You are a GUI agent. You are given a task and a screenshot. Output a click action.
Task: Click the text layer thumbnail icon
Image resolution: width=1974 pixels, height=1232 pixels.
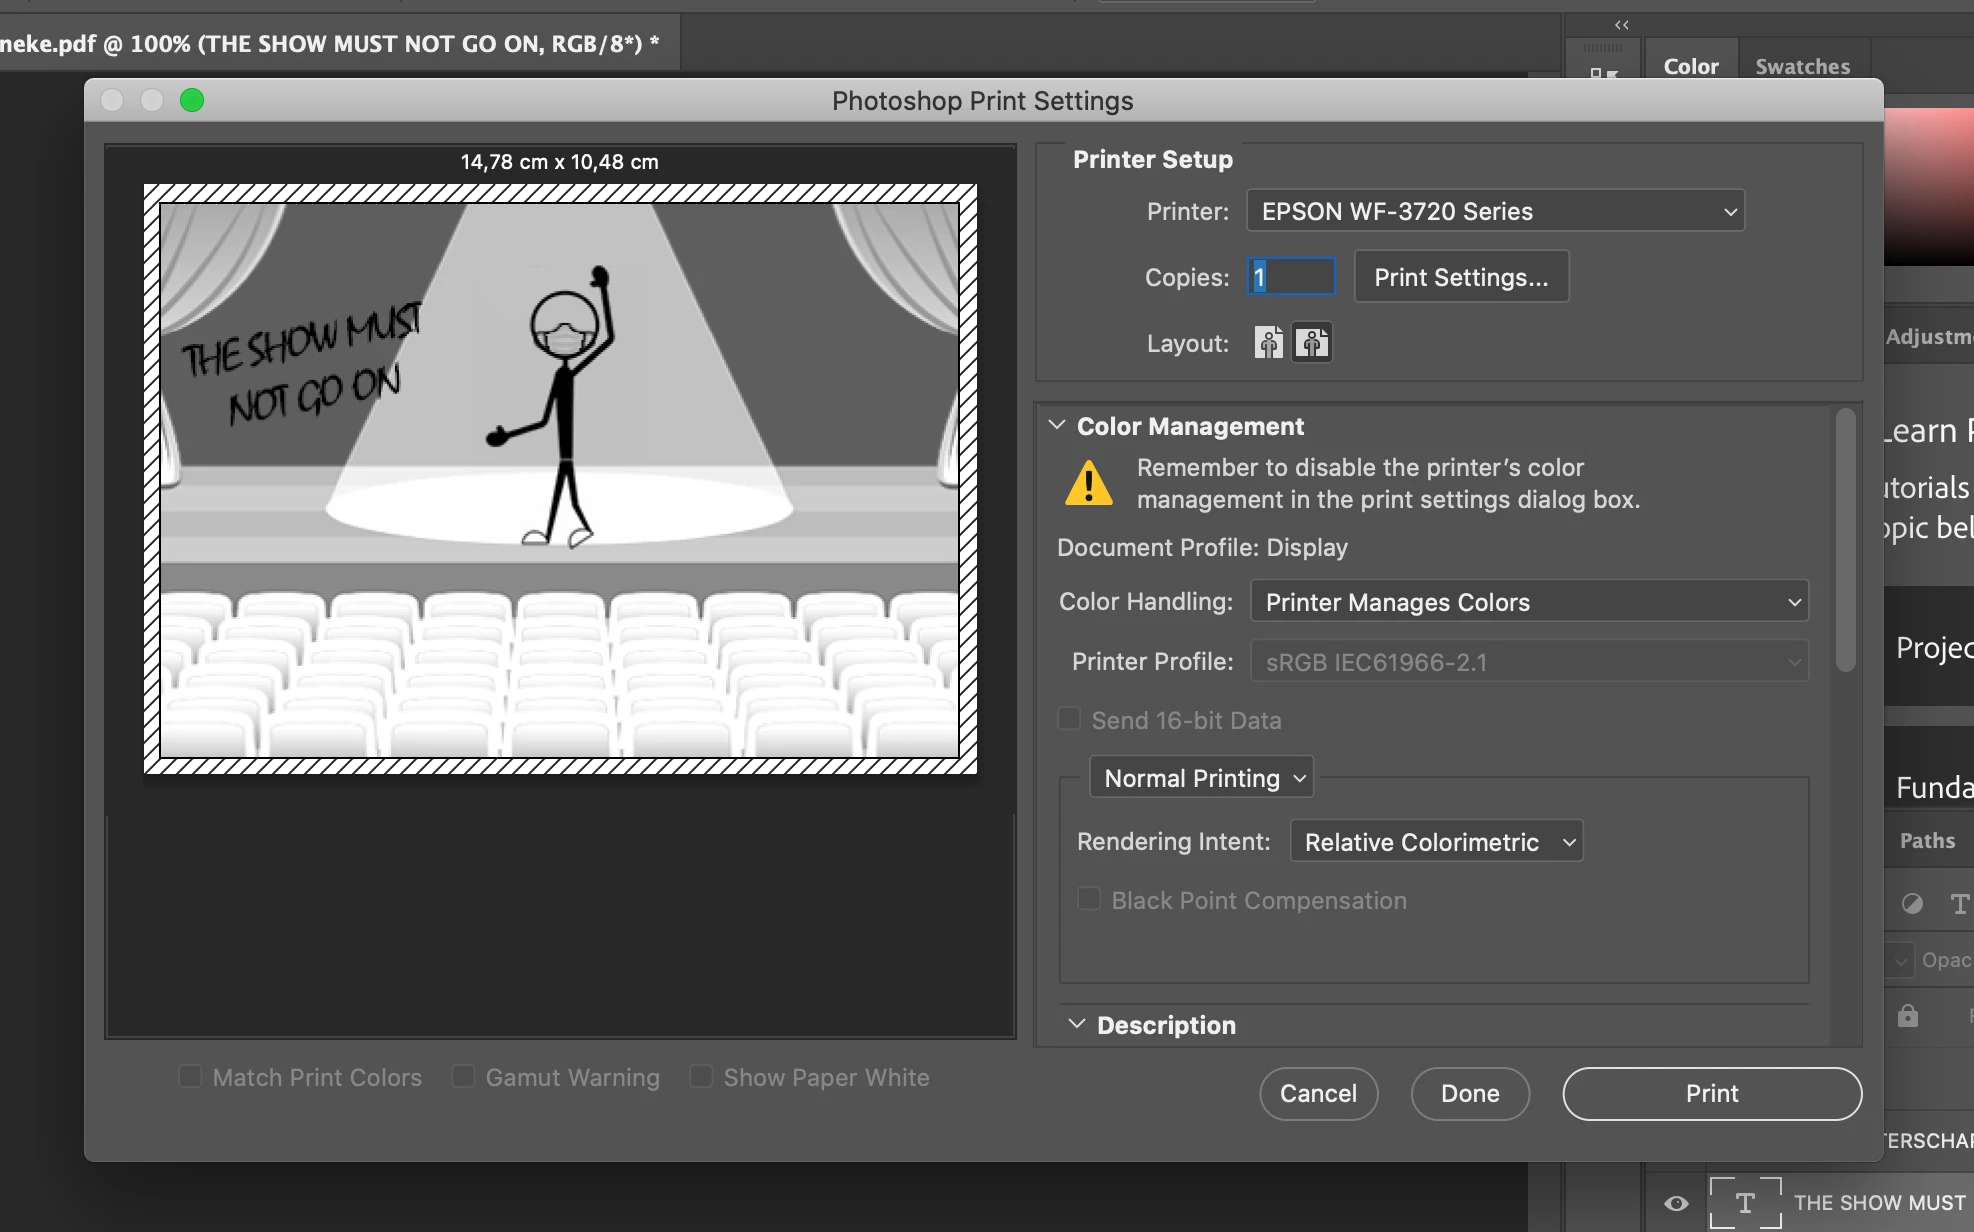click(1745, 1203)
